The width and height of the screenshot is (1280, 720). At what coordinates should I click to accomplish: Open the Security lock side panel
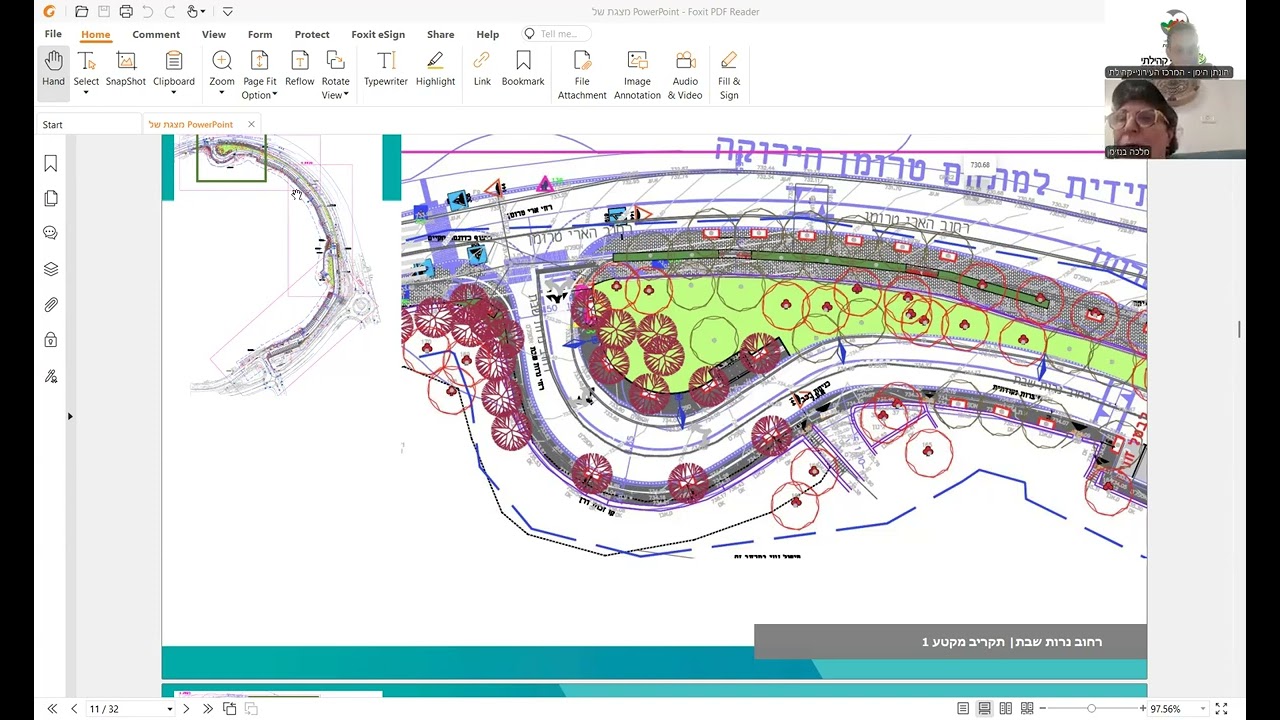(51, 340)
